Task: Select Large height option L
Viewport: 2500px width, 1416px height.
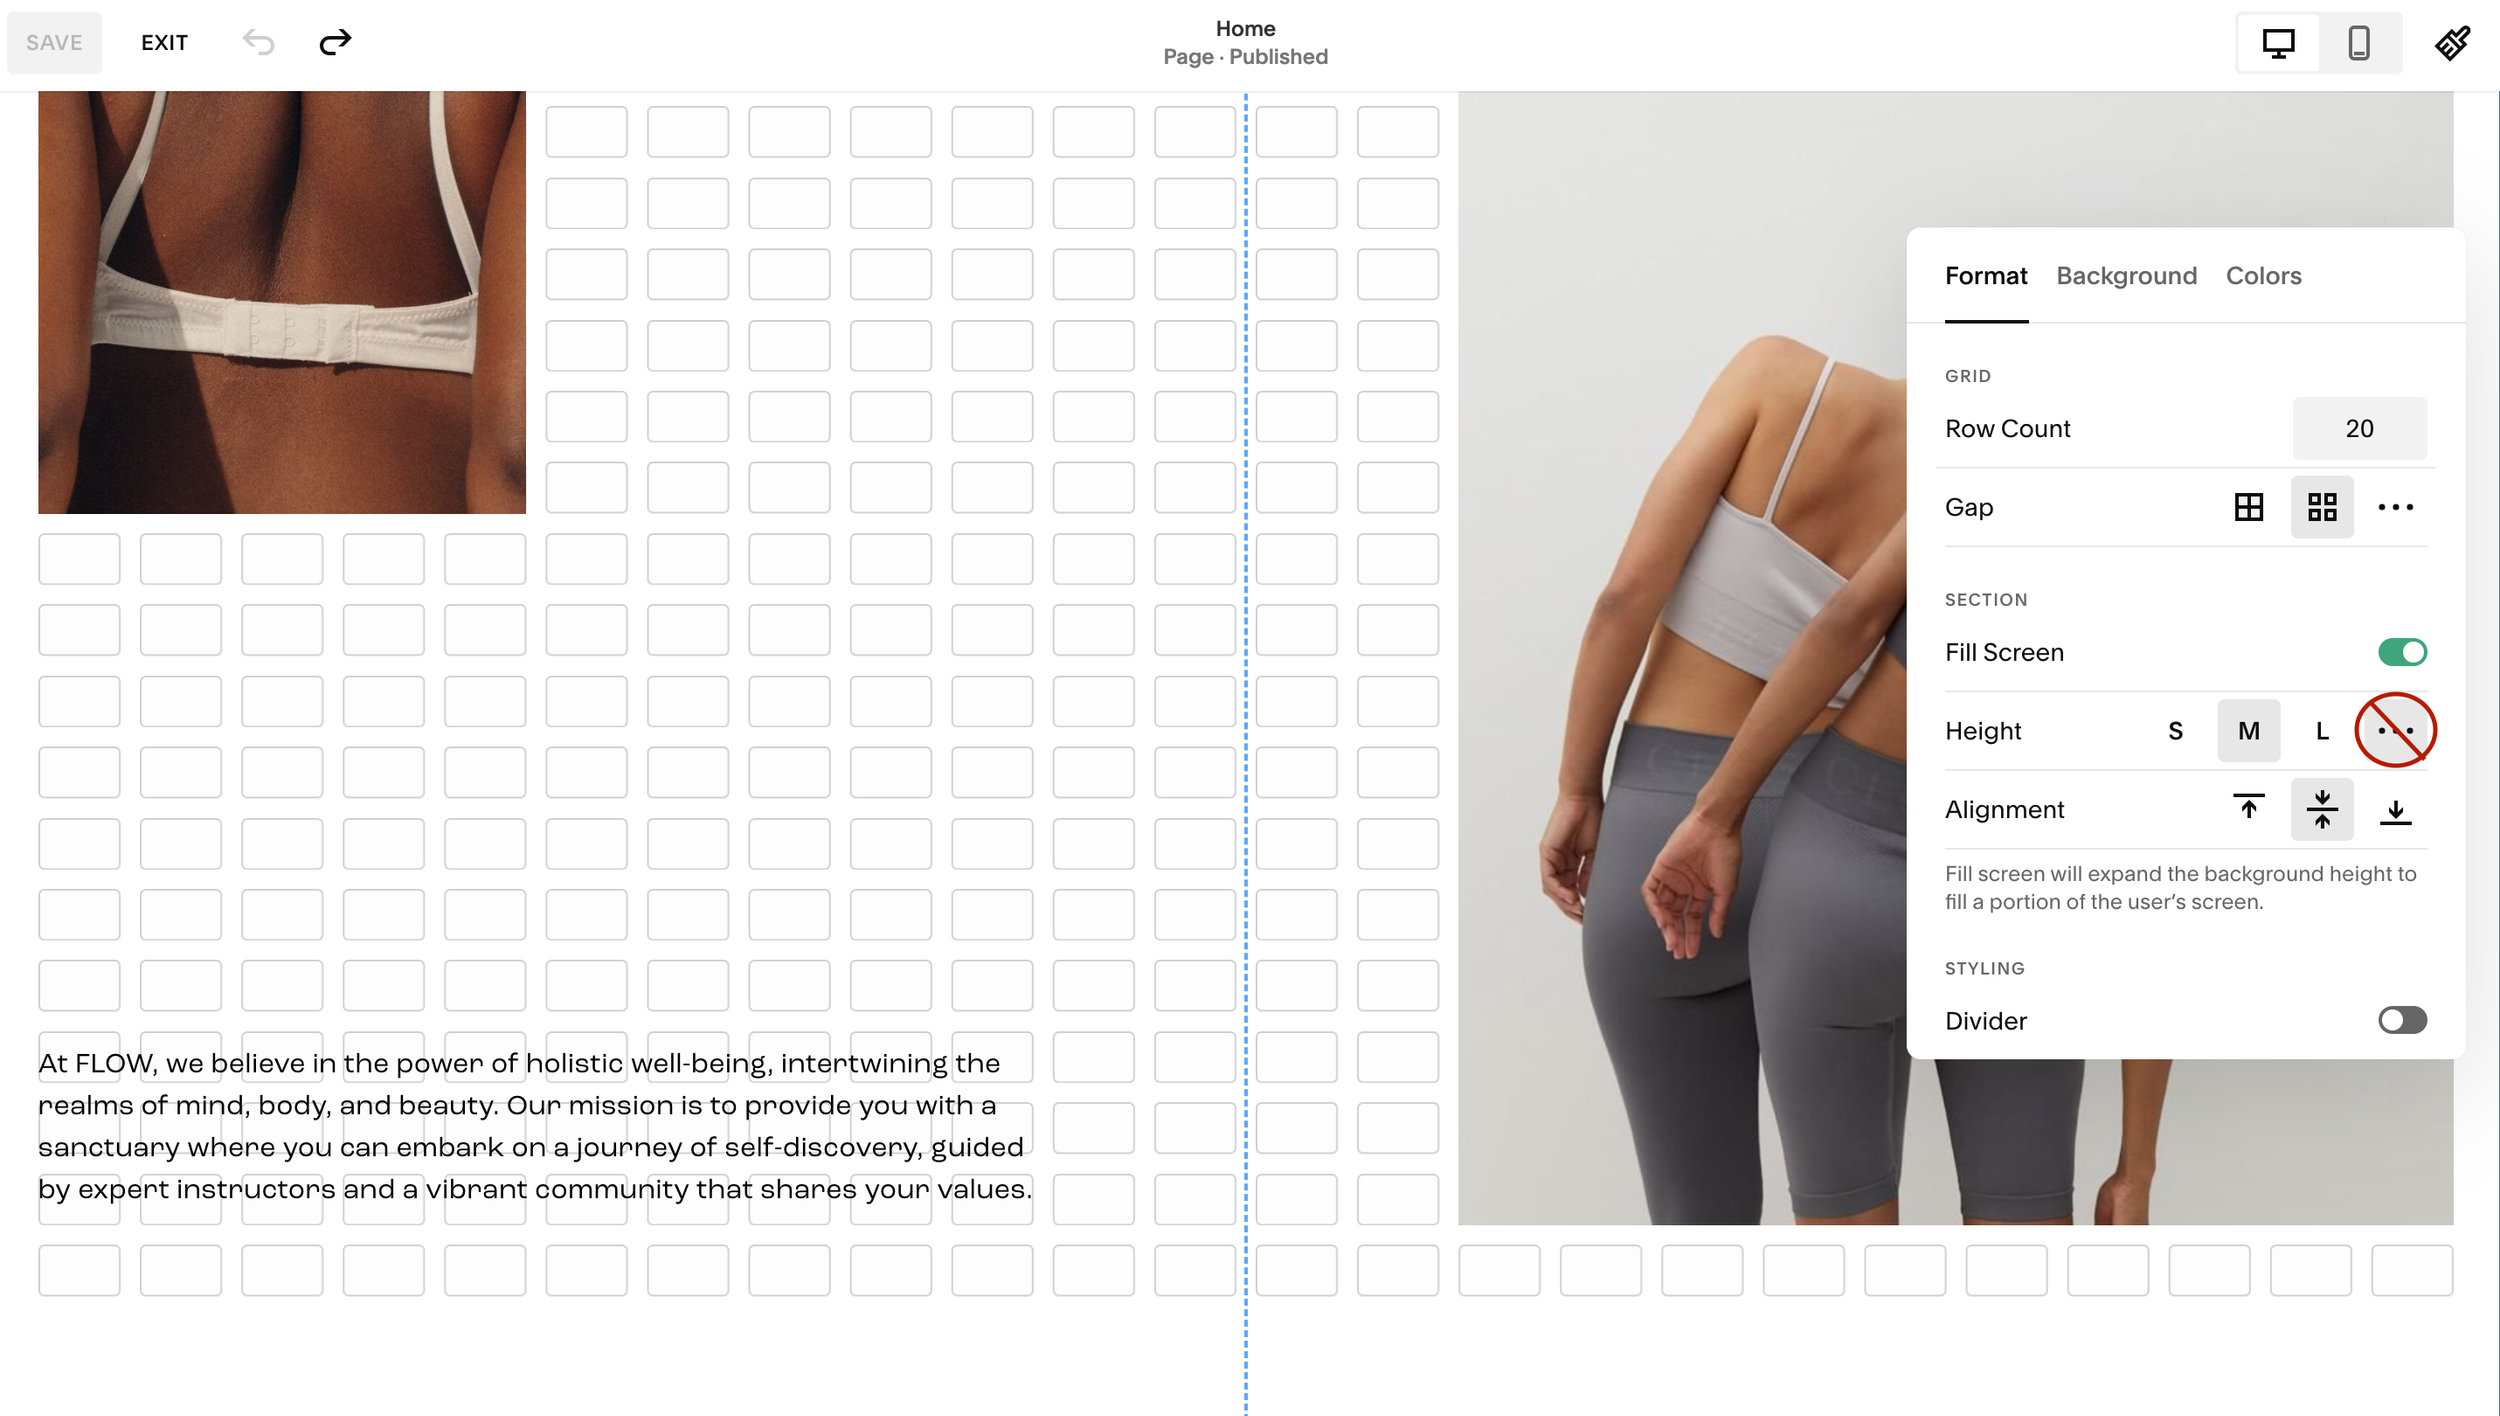Action: point(2322,731)
